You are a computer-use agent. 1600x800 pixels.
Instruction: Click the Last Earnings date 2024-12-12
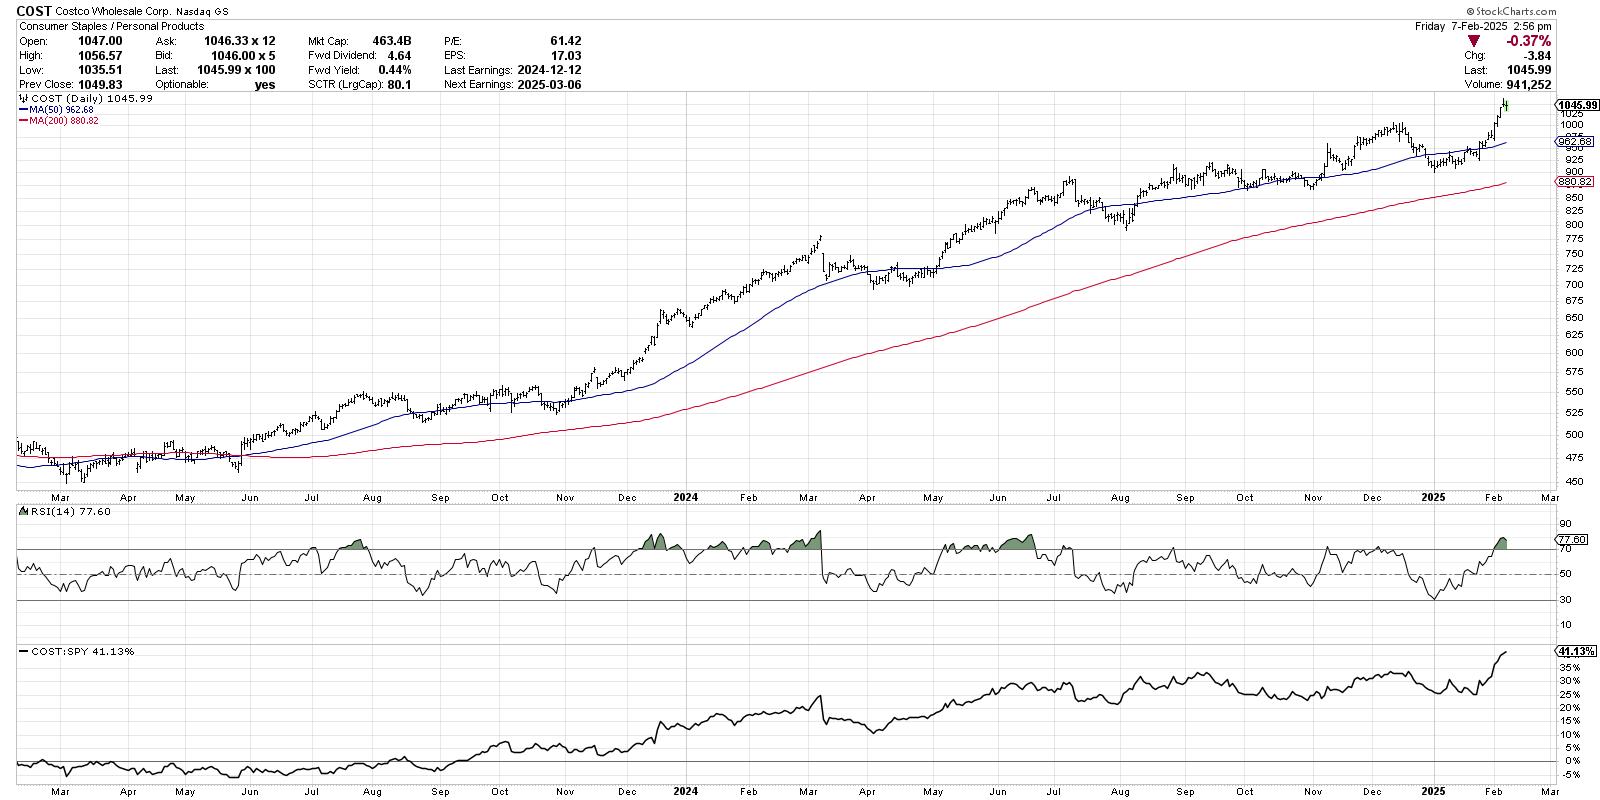[549, 70]
